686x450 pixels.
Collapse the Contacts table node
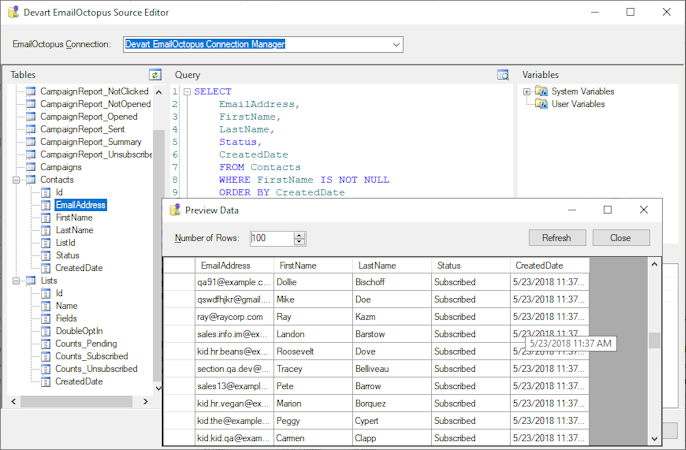pos(16,180)
